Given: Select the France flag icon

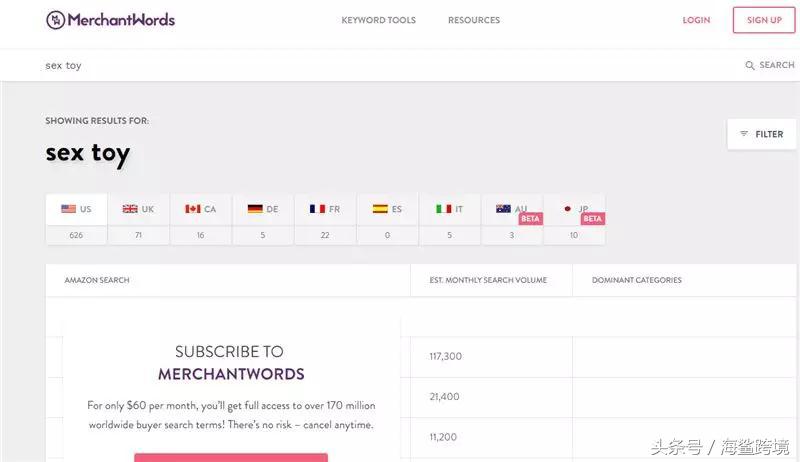Looking at the screenshot, I should coord(317,209).
